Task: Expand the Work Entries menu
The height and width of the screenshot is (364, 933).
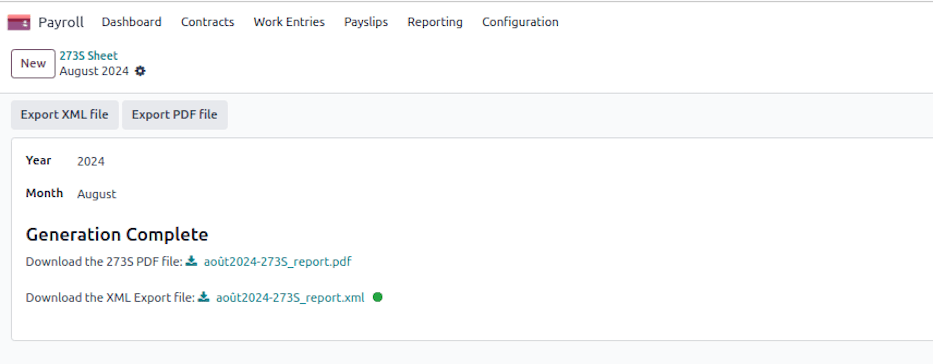Action: 289,22
